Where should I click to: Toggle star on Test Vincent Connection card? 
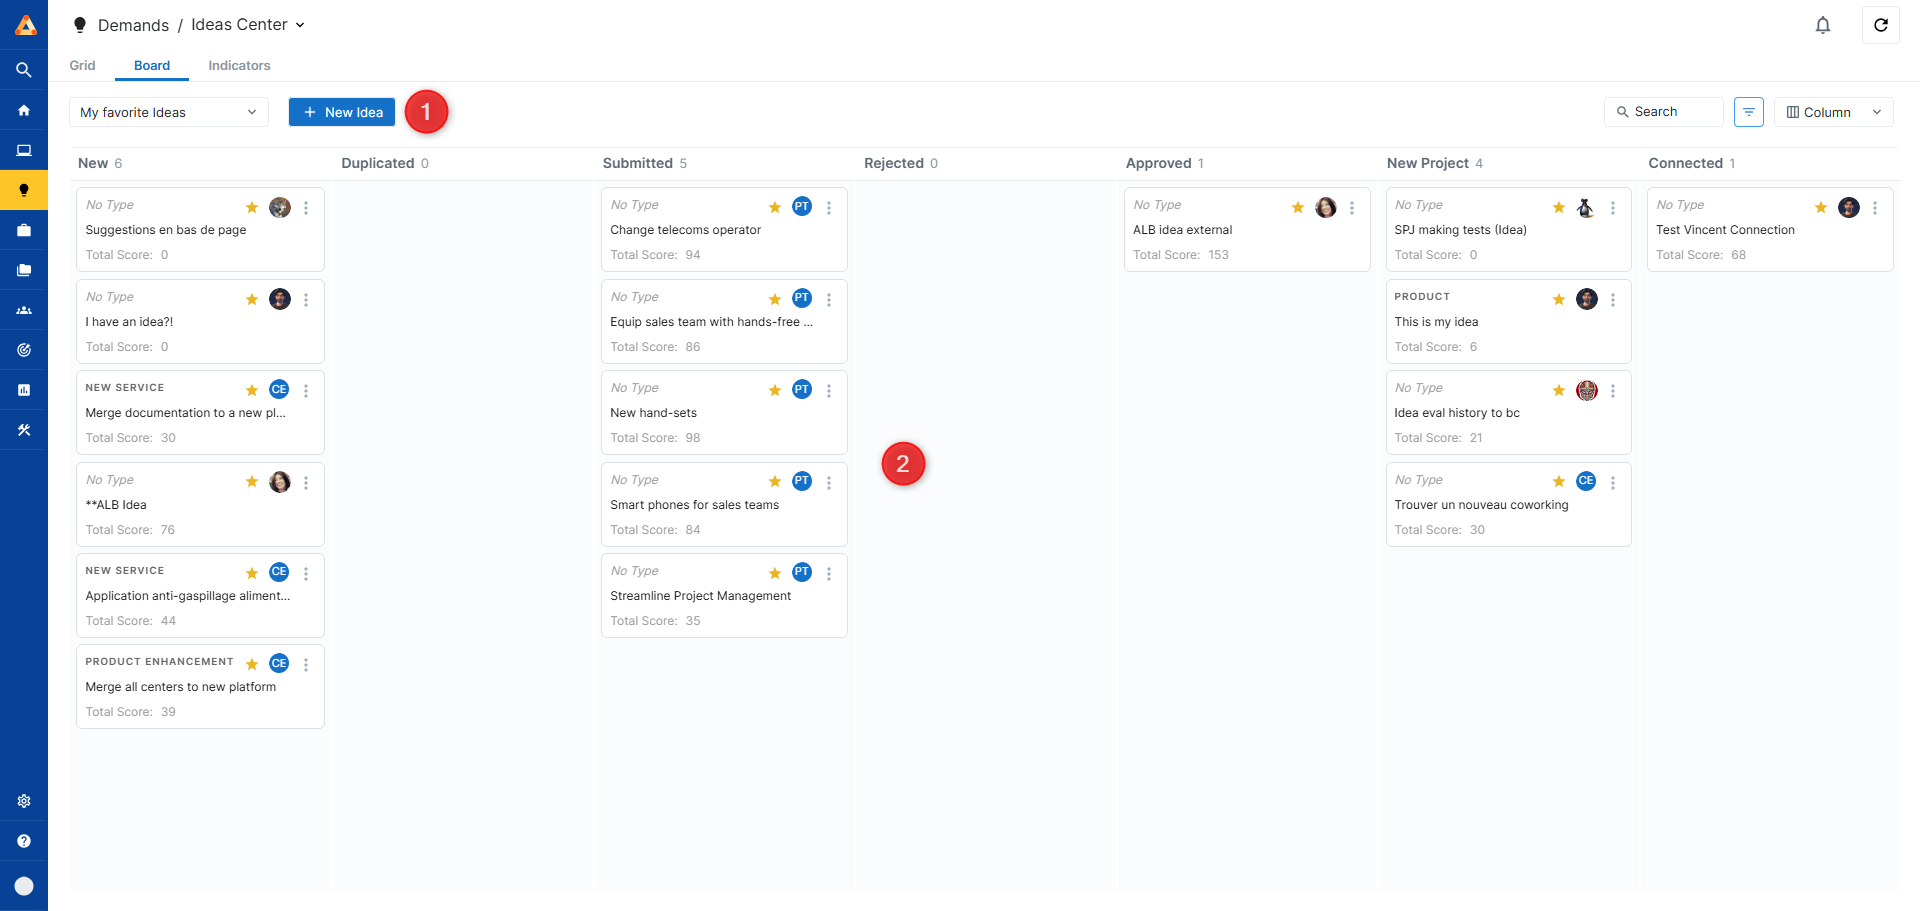1820,208
